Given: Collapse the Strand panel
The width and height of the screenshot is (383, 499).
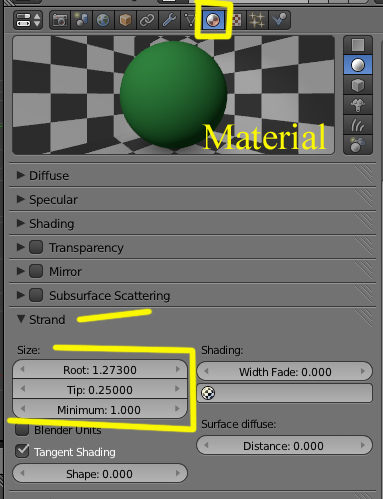Looking at the screenshot, I should coord(21,319).
